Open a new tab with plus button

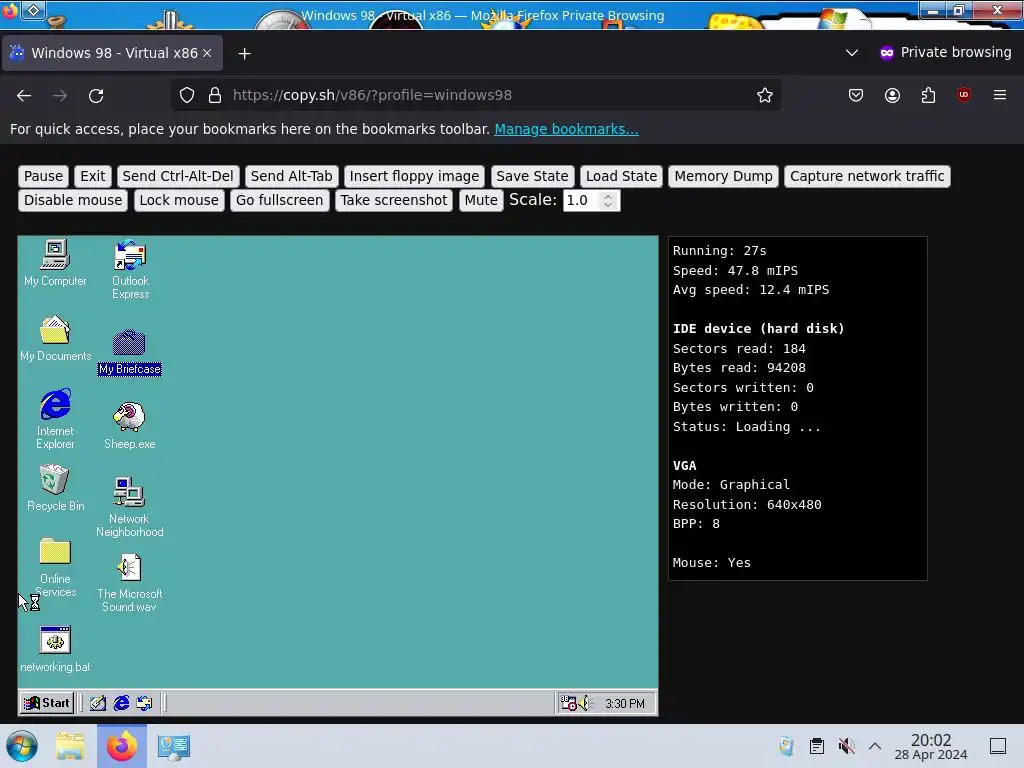[x=244, y=54]
